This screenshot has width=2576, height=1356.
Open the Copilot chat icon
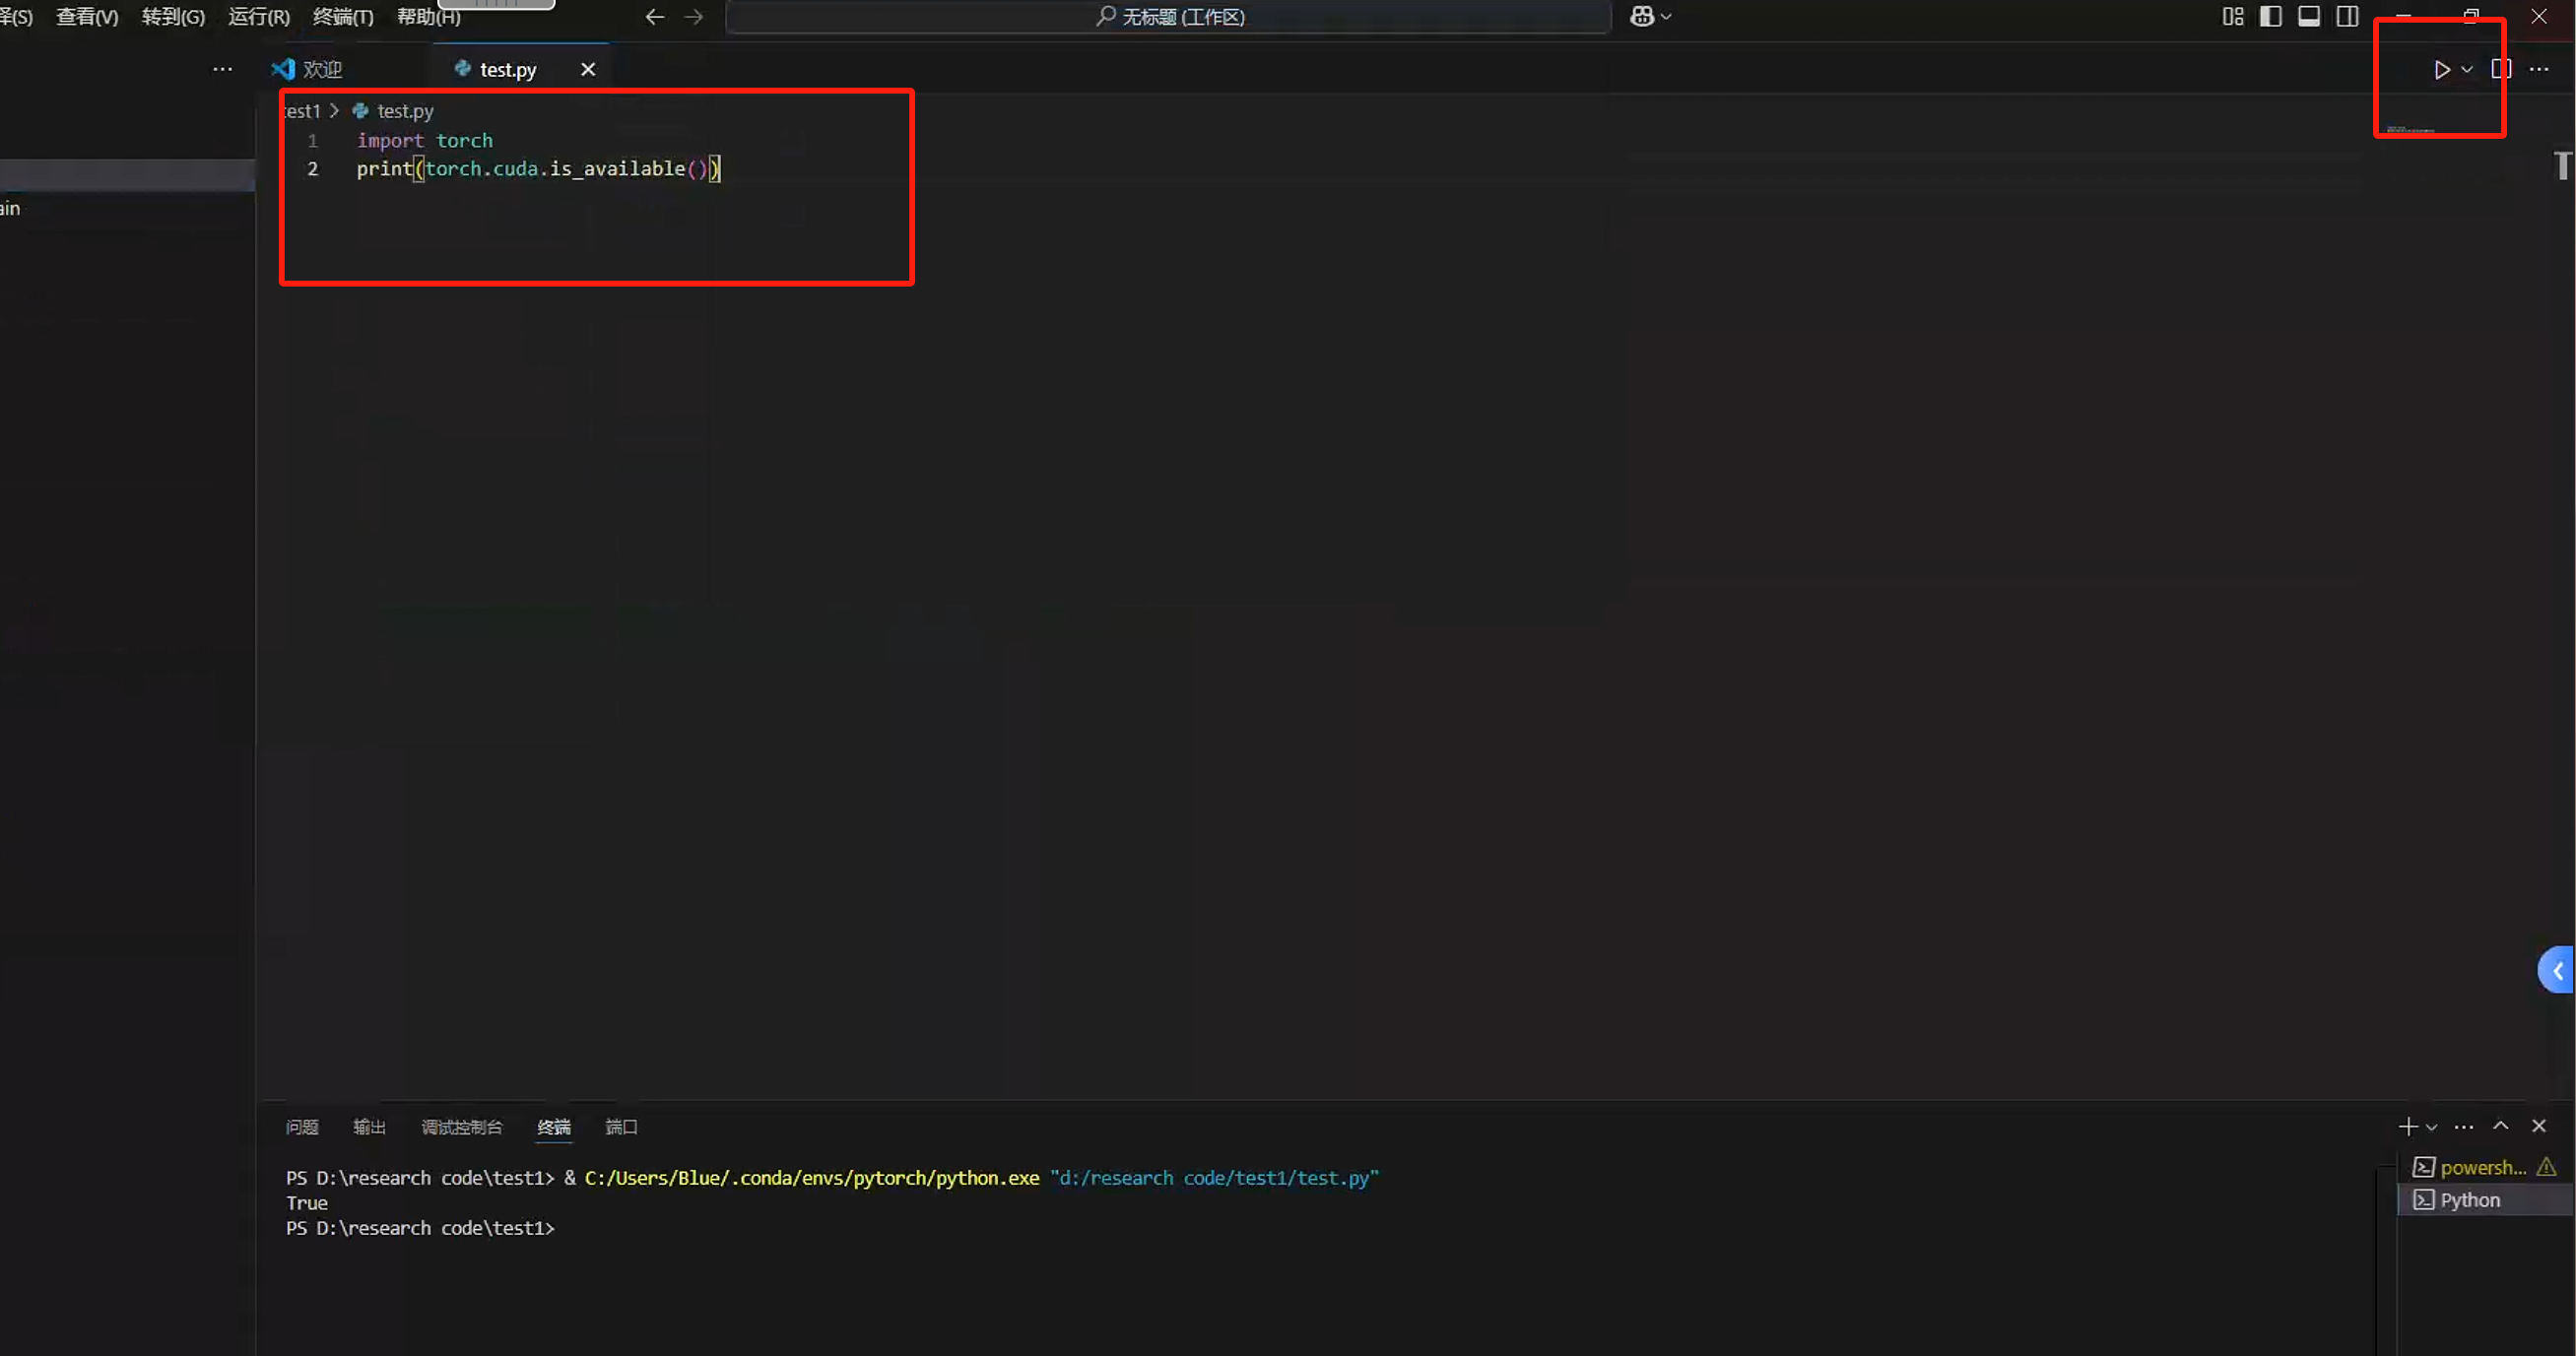[x=1642, y=17]
